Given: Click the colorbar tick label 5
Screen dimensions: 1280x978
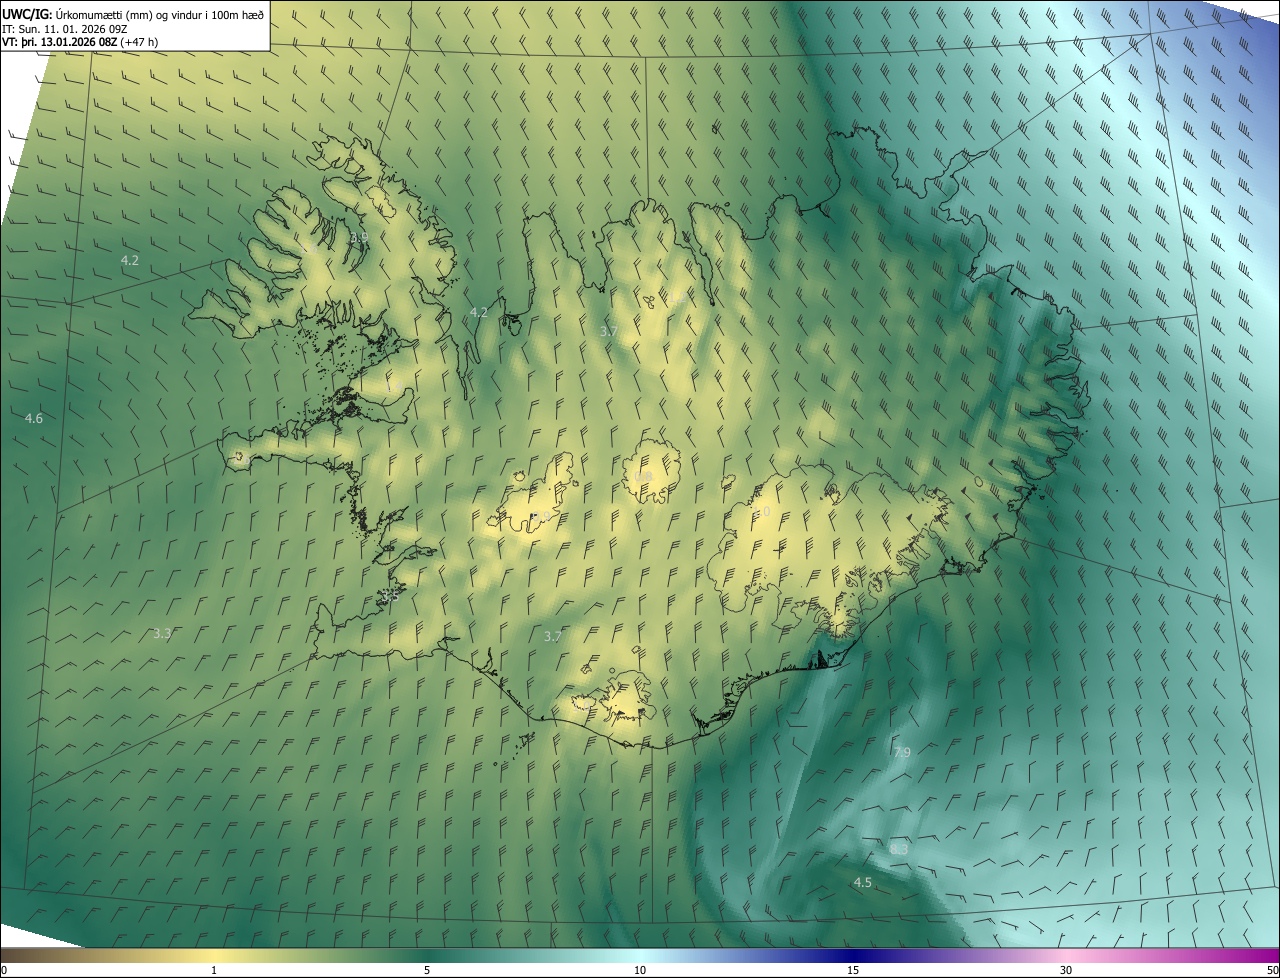Looking at the screenshot, I should pos(427,970).
